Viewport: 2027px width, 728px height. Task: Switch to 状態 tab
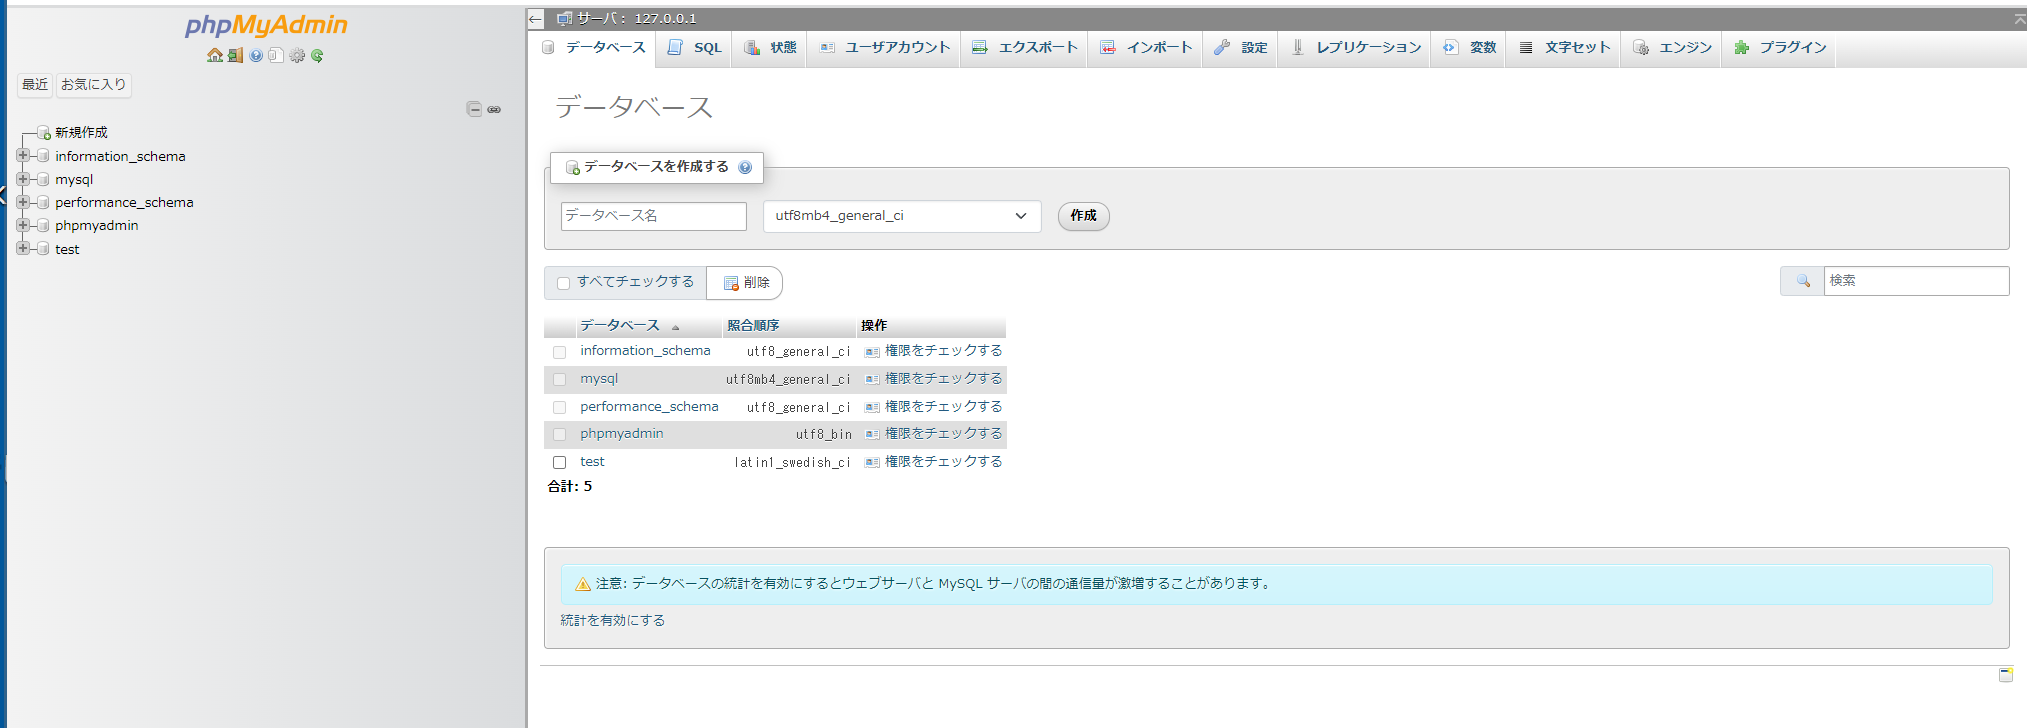click(x=770, y=48)
